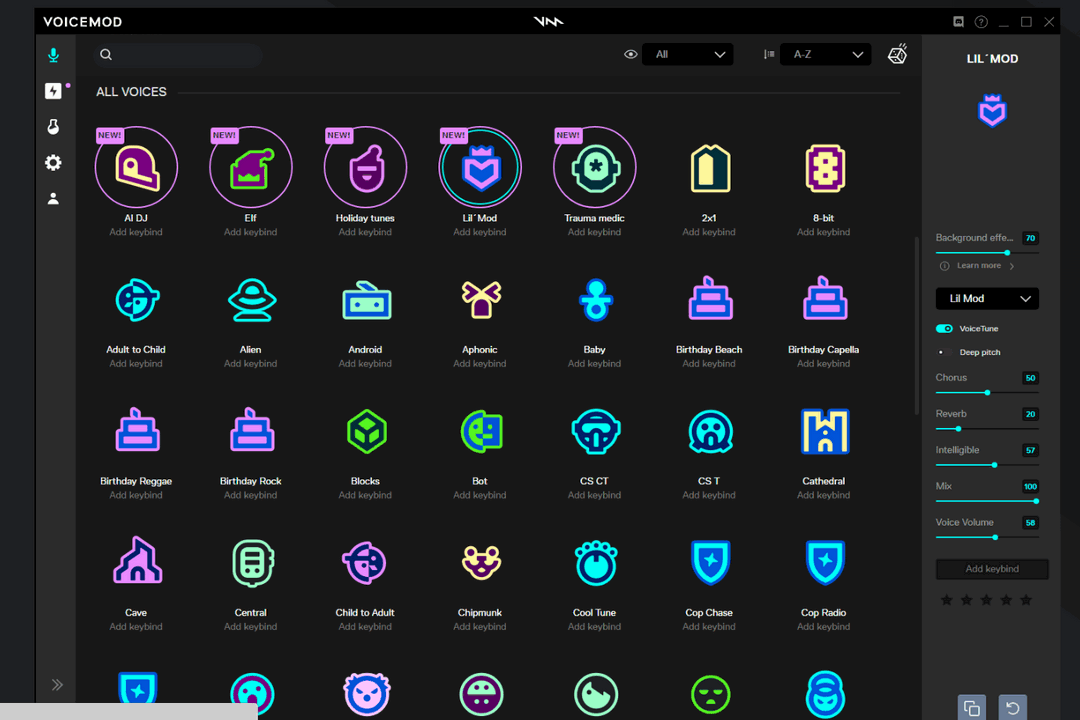
Task: Pick the Alien voice filter
Action: pos(250,300)
